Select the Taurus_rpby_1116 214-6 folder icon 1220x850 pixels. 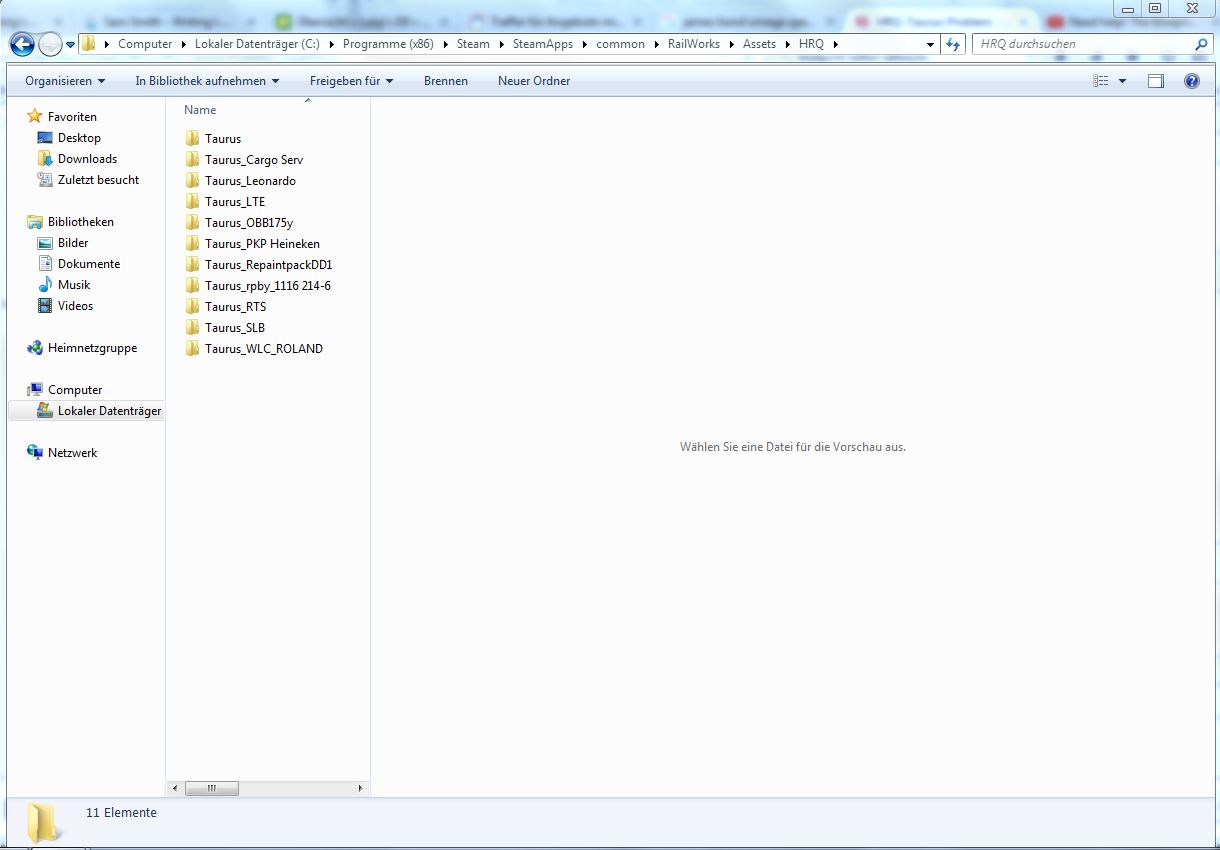tap(193, 286)
